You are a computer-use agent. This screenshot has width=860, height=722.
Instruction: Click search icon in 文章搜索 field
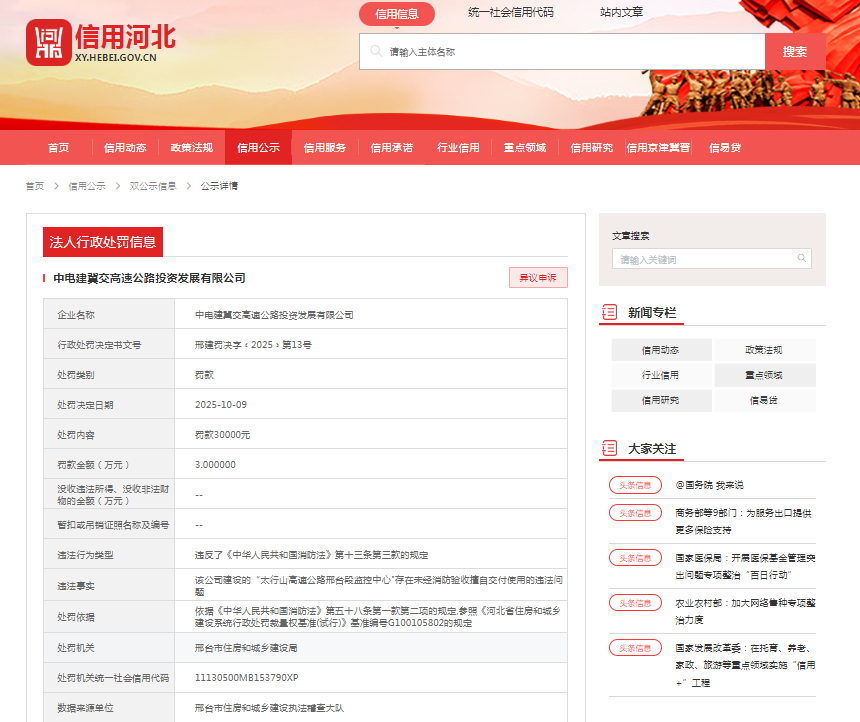click(801, 259)
